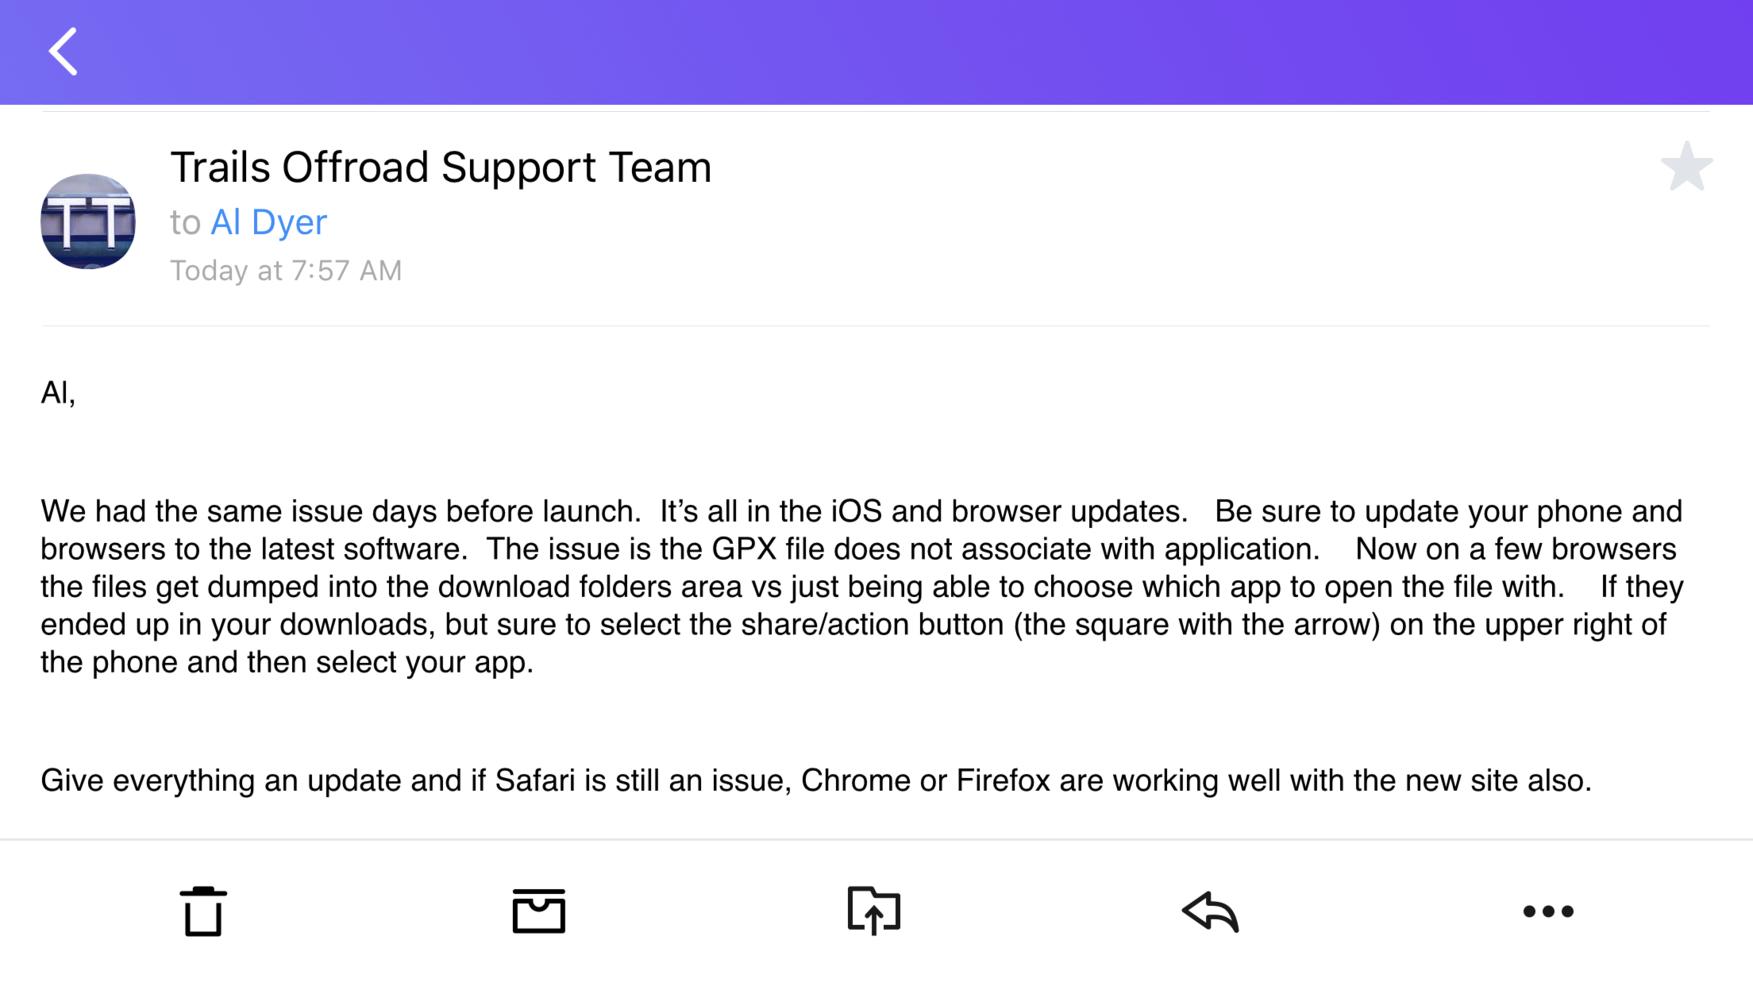Tap the purple header bar at the top
Viewport: 1753px width, 986px height.
pyautogui.click(x=876, y=52)
